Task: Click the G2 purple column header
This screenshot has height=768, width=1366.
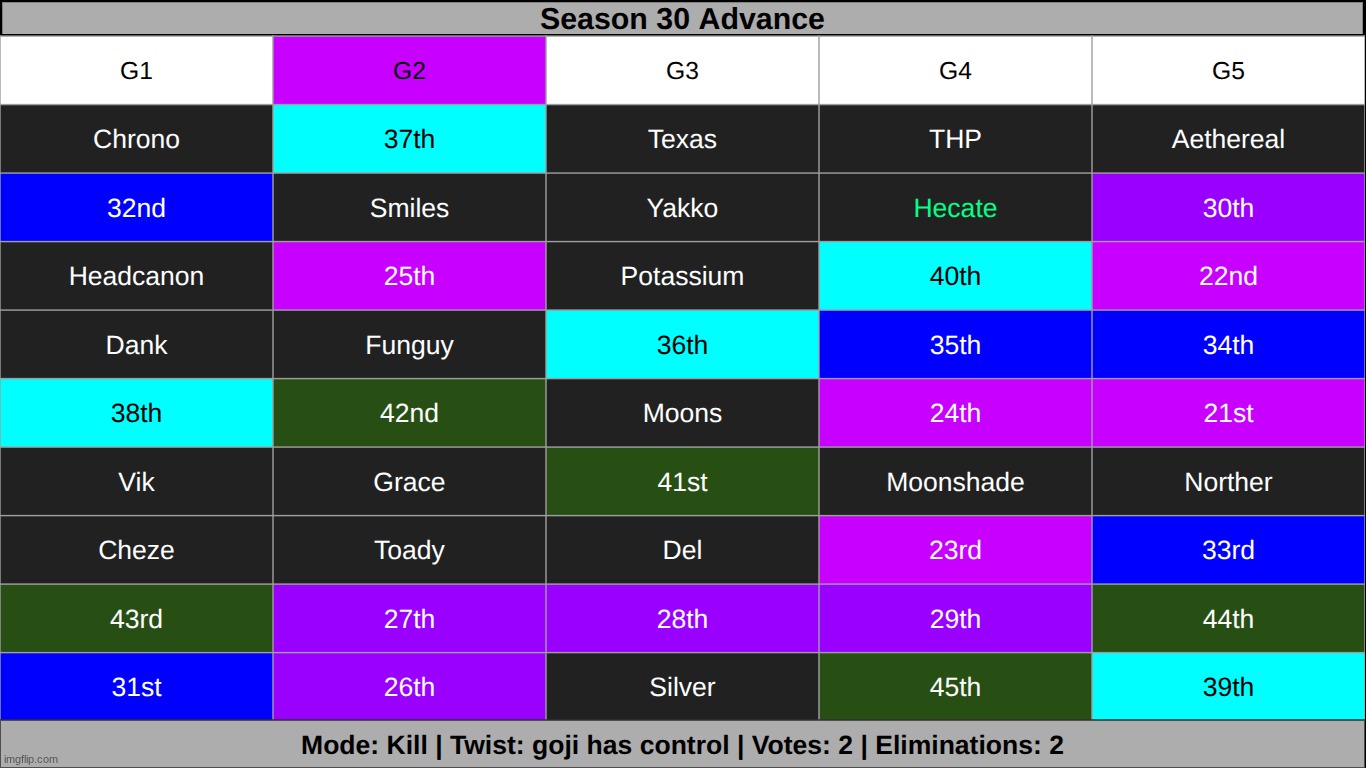Action: (x=409, y=71)
